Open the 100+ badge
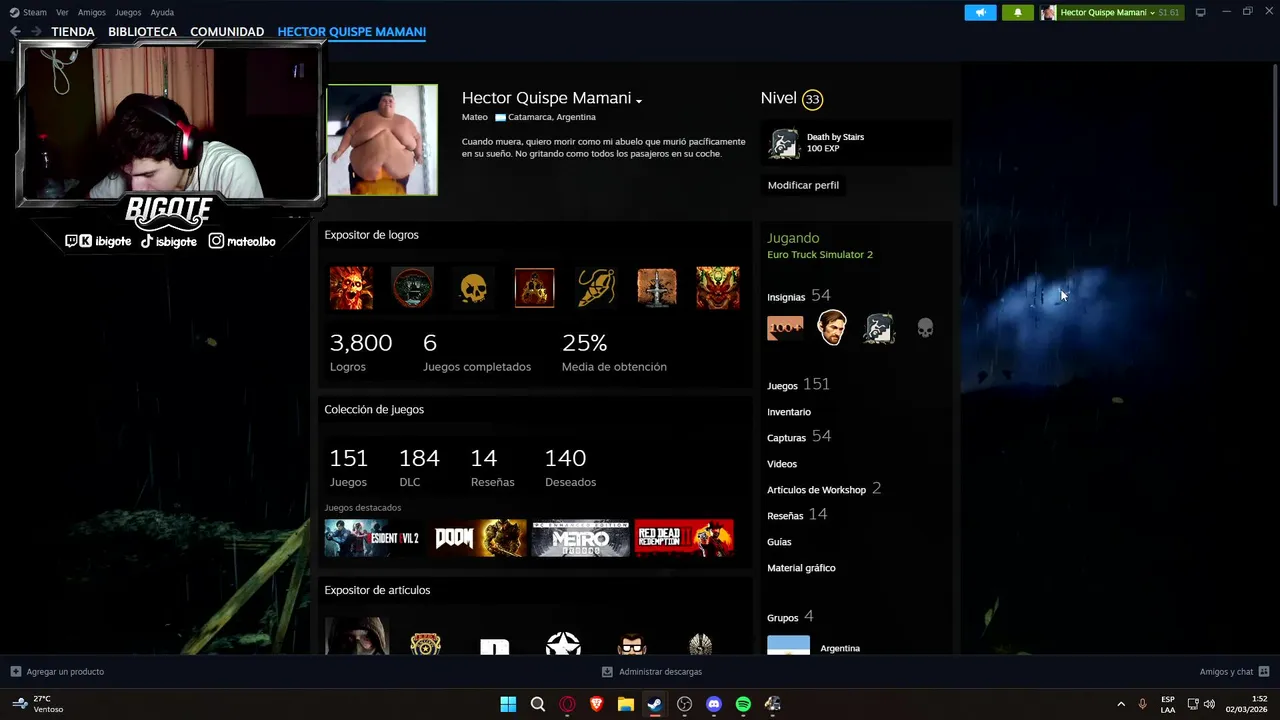 pyautogui.click(x=785, y=328)
